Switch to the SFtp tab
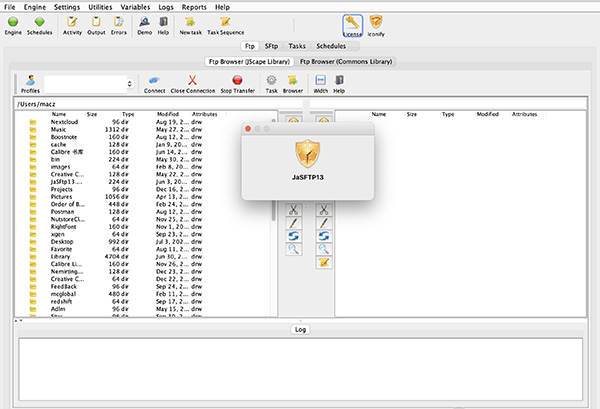Screen dimensions: 600x409 pos(271,46)
